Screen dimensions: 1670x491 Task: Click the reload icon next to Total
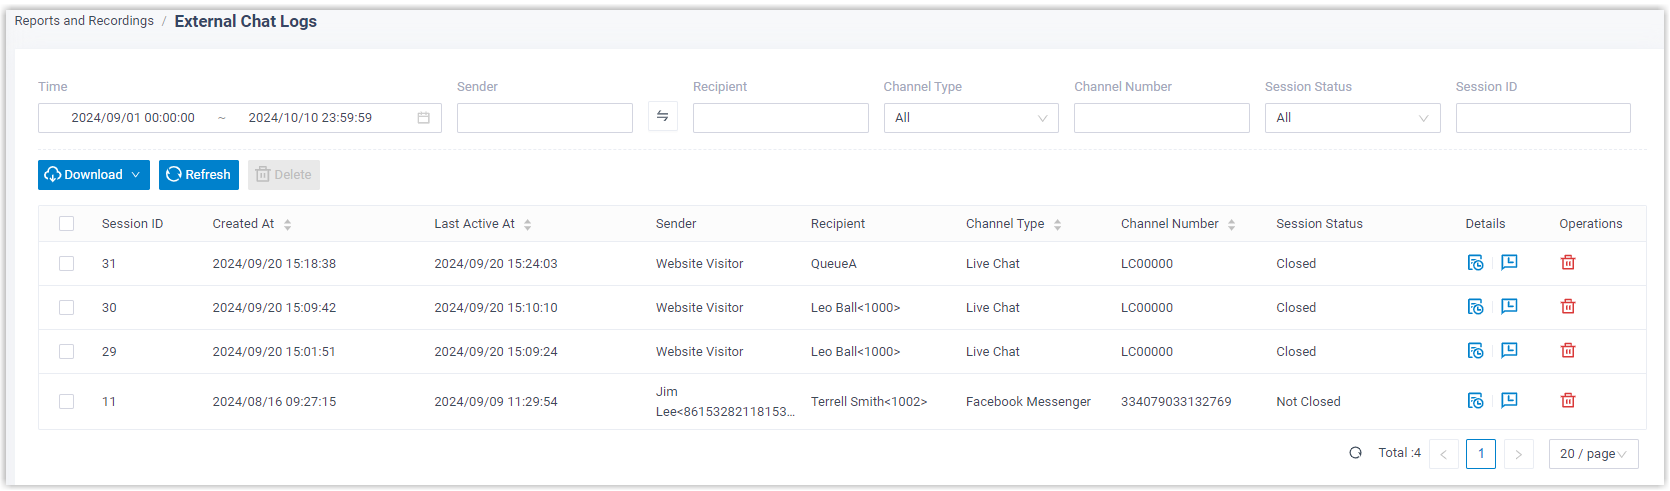point(1355,453)
